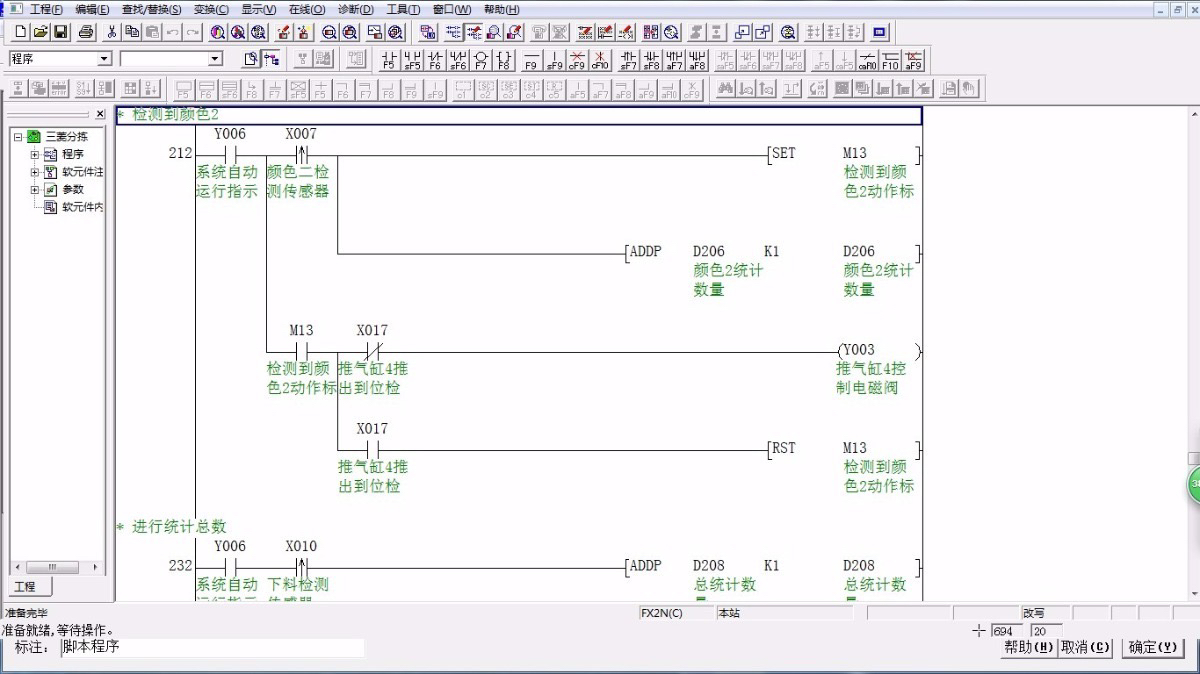This screenshot has width=1200, height=674.
Task: Save project with floppy disk icon
Action: (x=61, y=31)
